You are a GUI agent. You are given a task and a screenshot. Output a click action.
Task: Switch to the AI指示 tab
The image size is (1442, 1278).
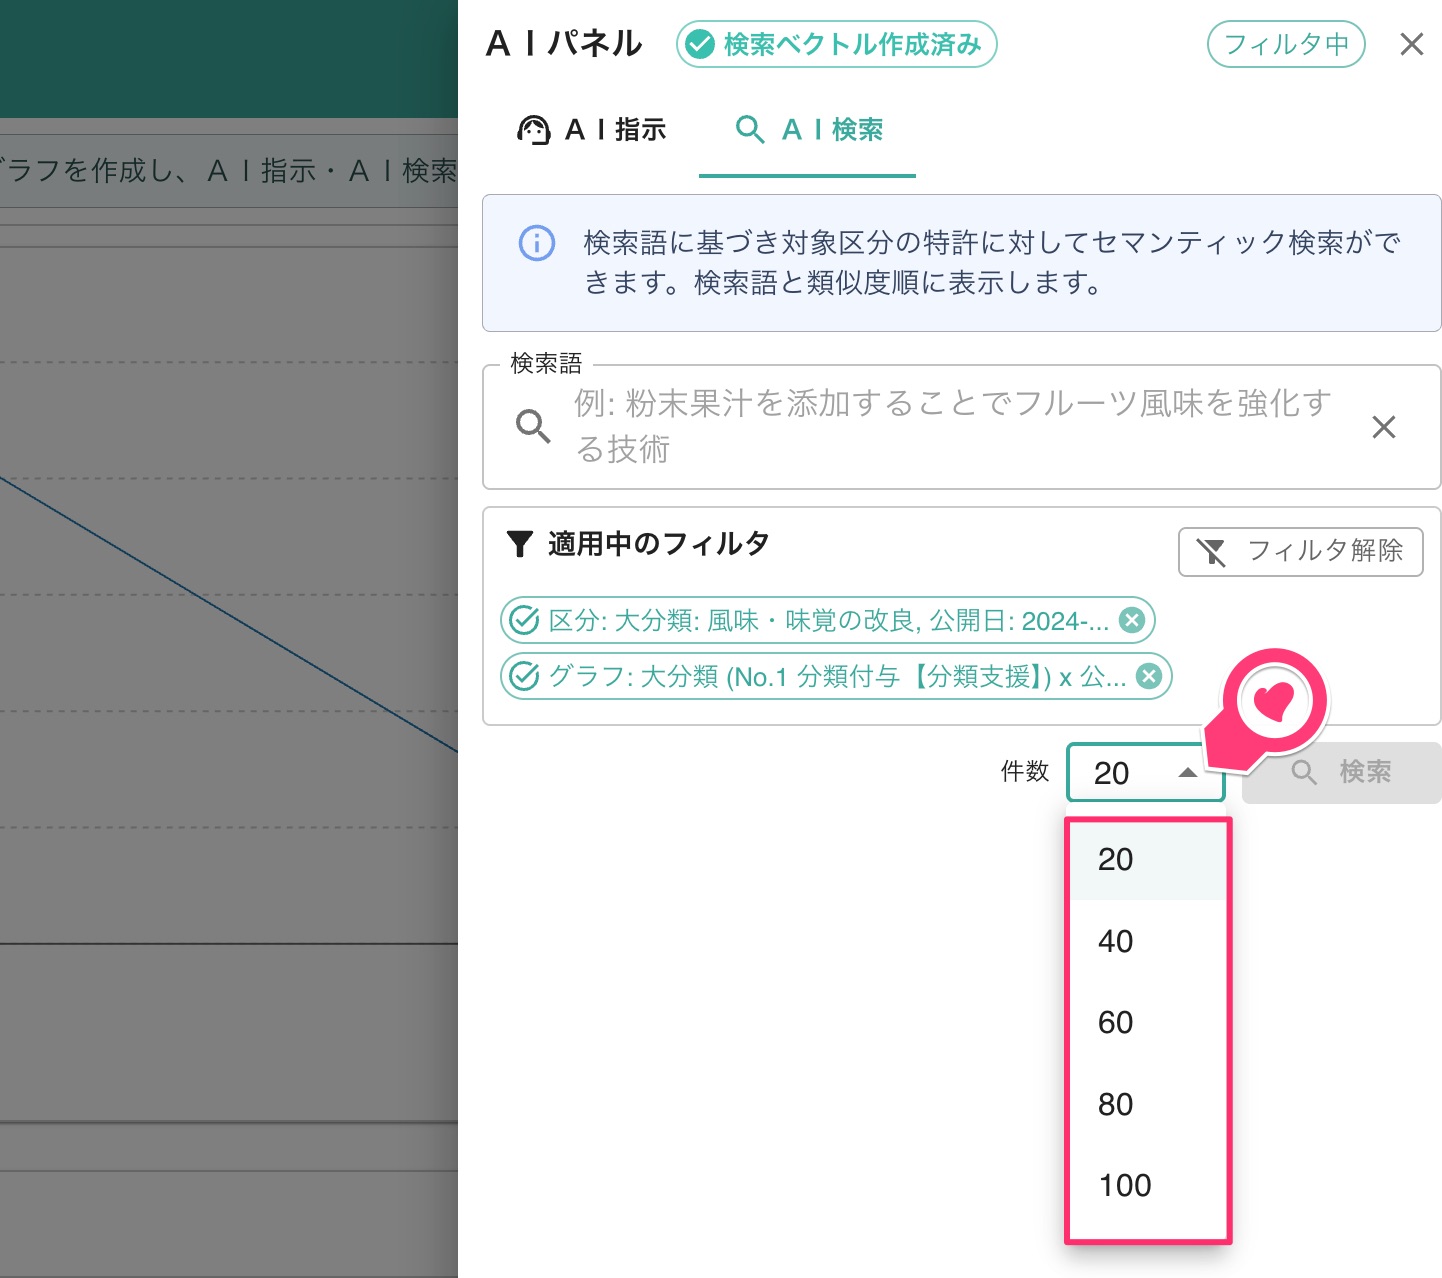pyautogui.click(x=592, y=130)
